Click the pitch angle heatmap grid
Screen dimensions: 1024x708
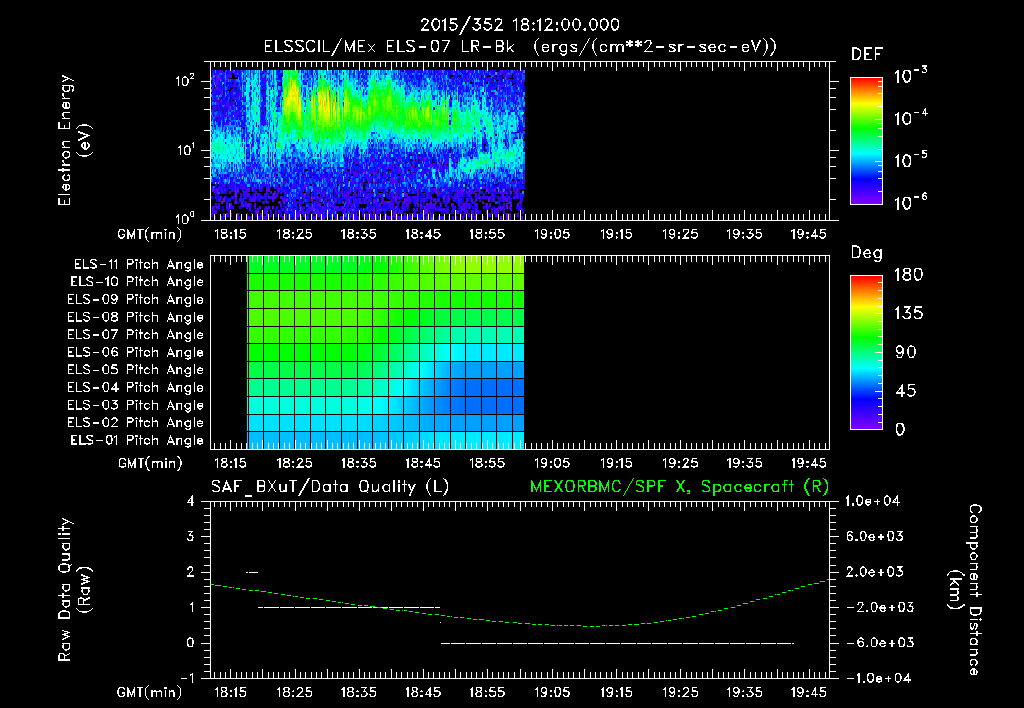click(386, 352)
